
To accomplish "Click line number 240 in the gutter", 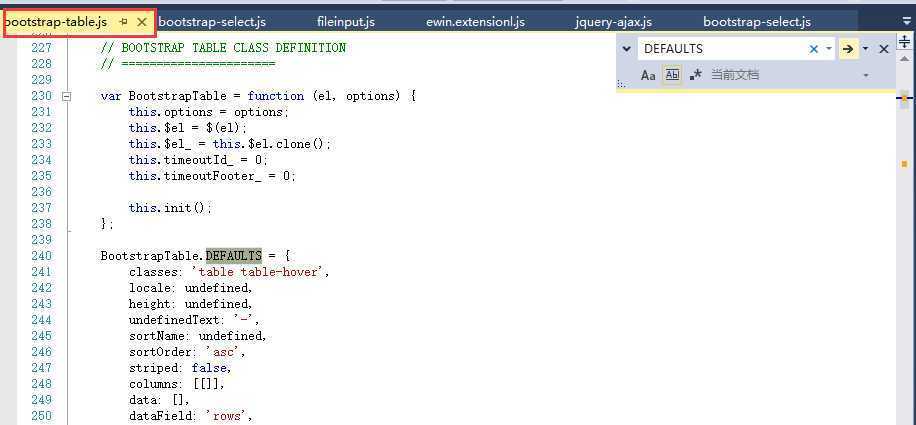I will [x=41, y=256].
